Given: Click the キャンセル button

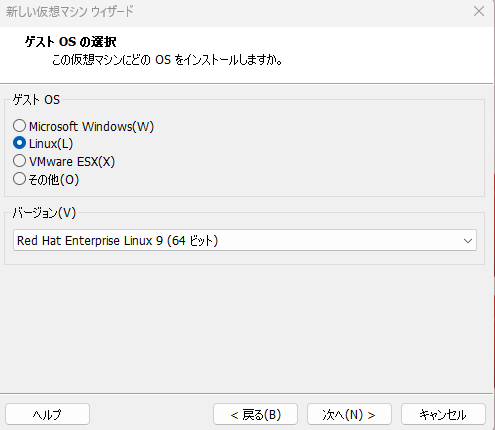Looking at the screenshot, I should (443, 414).
